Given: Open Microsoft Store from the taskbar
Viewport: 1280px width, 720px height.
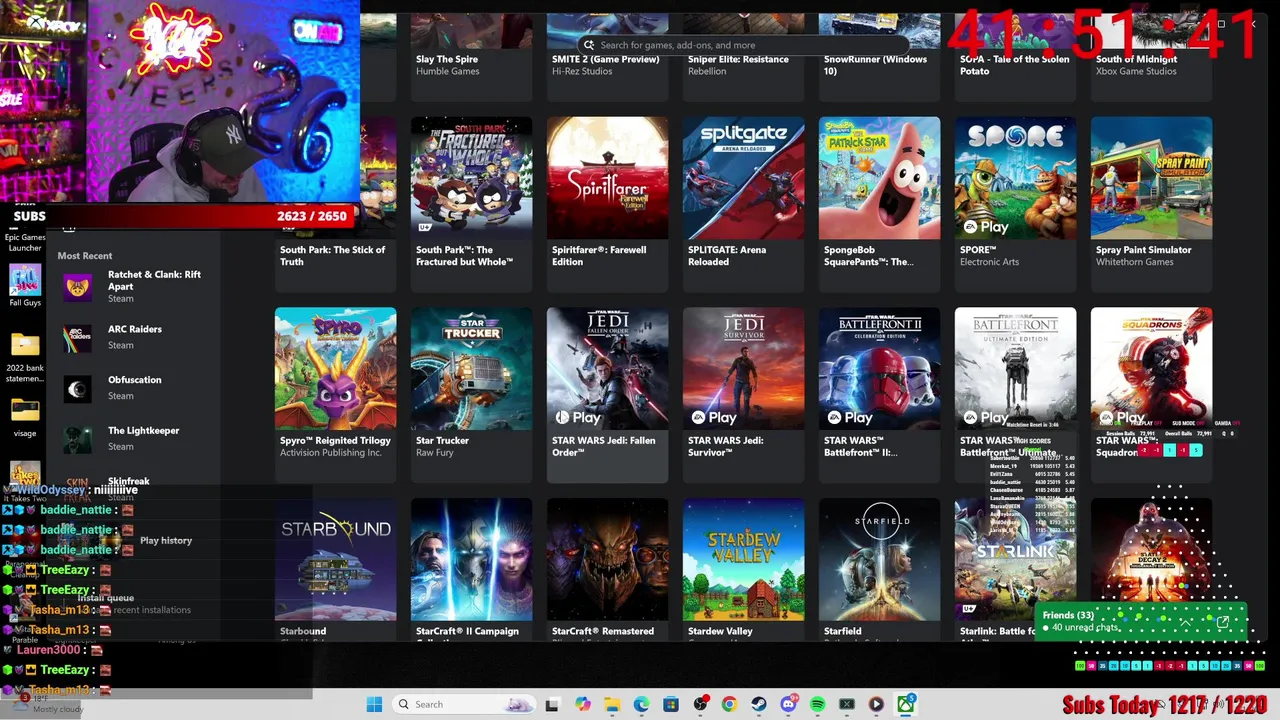Looking at the screenshot, I should pyautogui.click(x=670, y=704).
